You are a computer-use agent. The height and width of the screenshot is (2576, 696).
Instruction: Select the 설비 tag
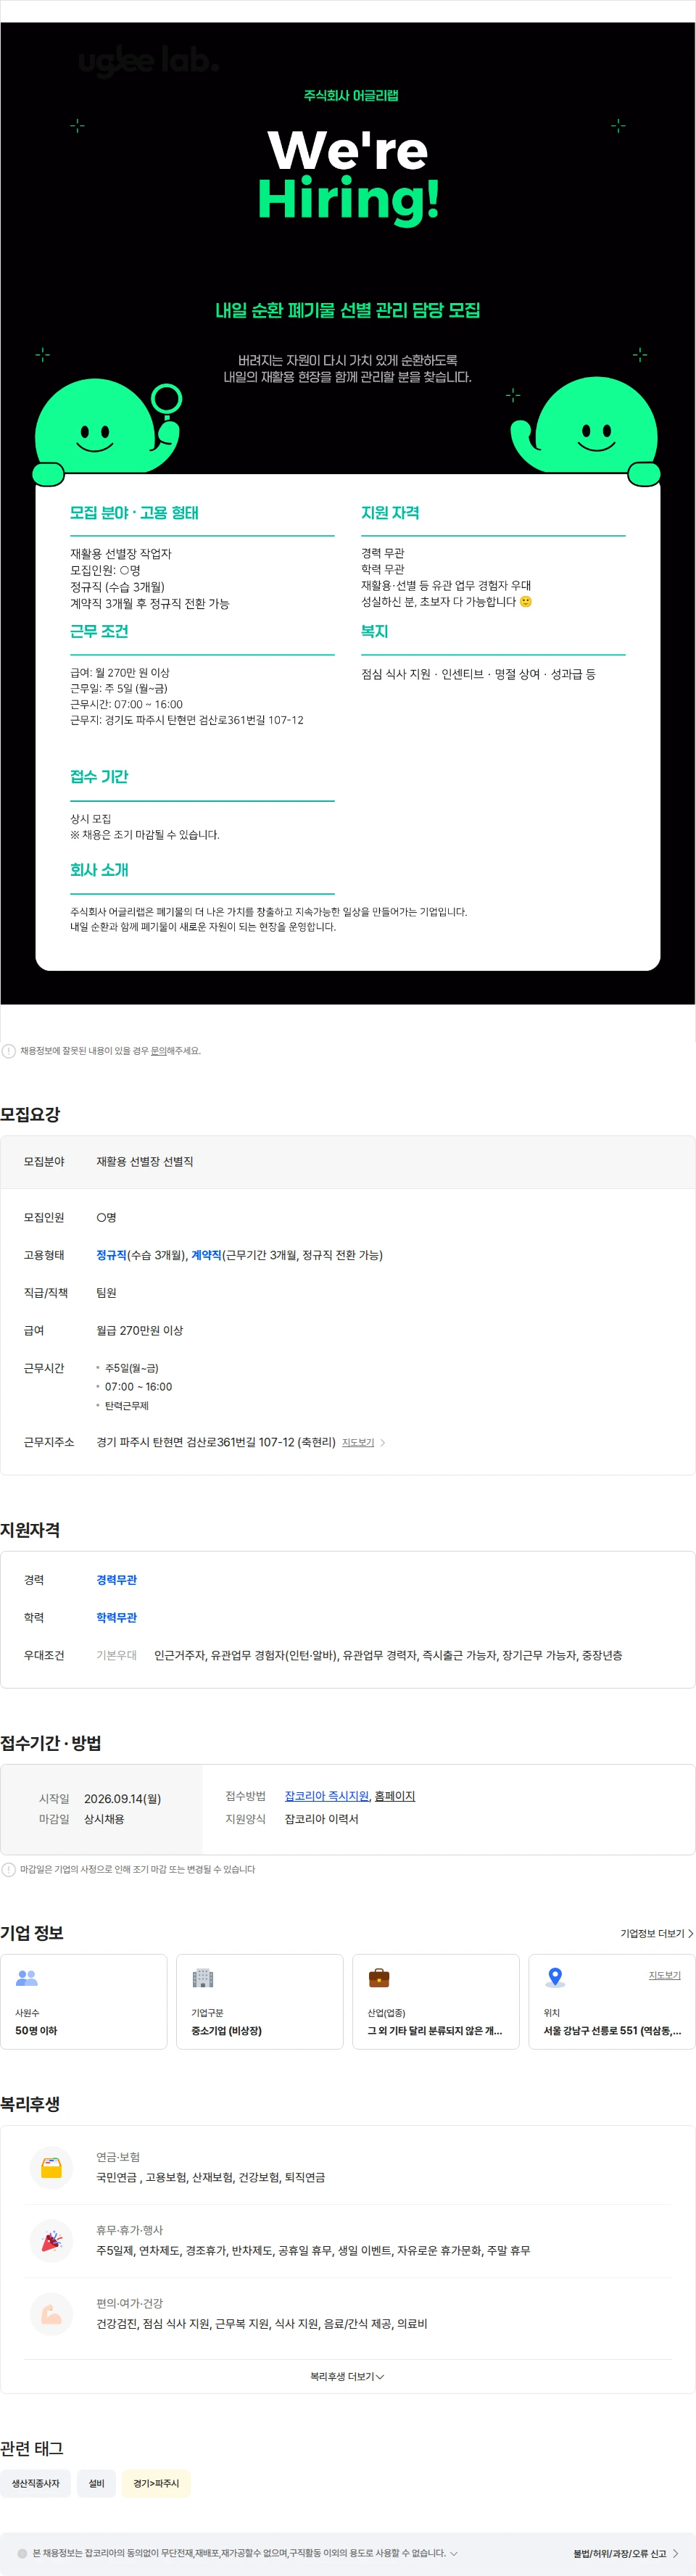point(97,2483)
